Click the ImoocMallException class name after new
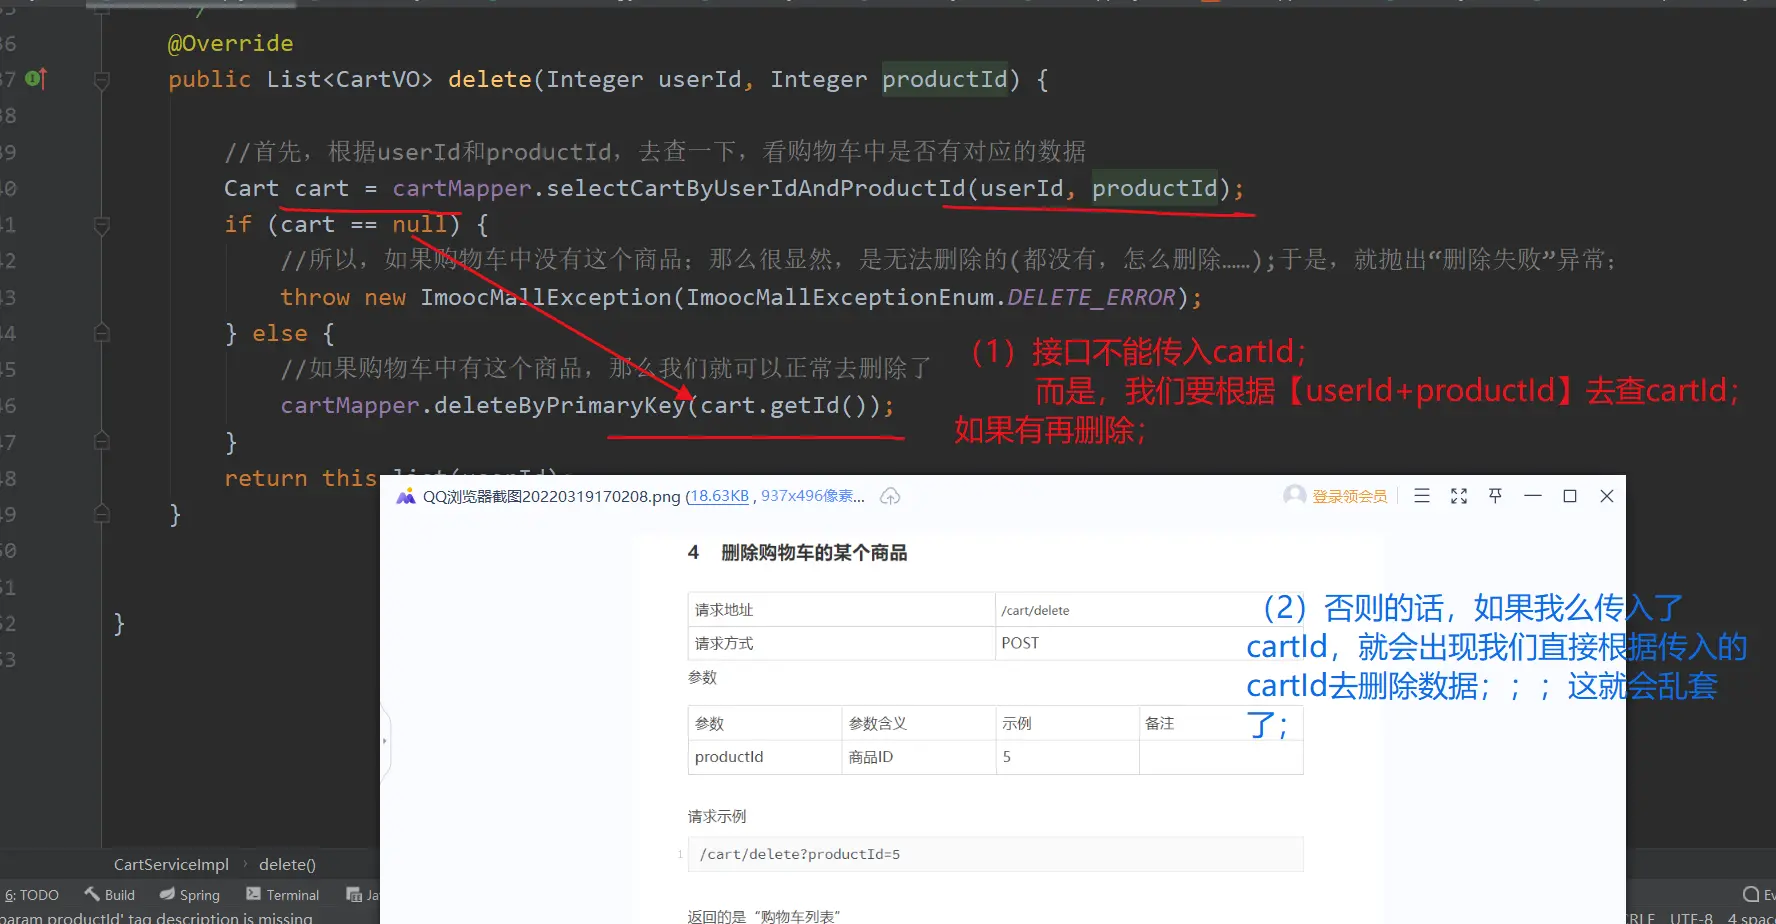 click(x=546, y=297)
